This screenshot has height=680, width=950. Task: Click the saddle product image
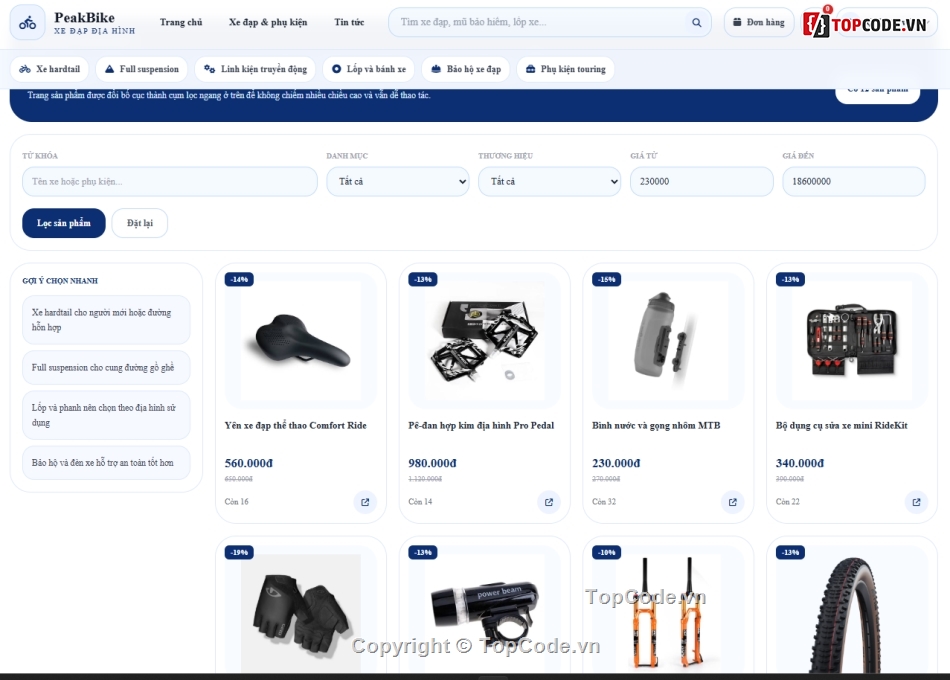coord(301,340)
